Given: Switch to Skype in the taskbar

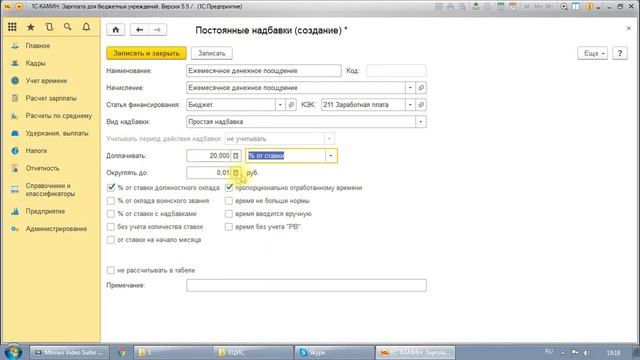Looking at the screenshot, I should click(x=334, y=353).
